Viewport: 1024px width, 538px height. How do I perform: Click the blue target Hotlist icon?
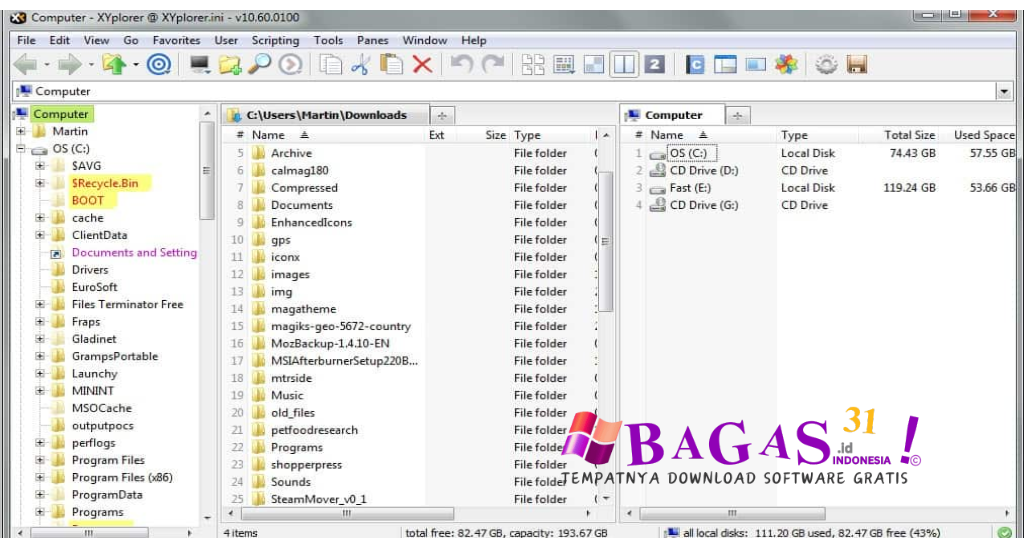159,65
